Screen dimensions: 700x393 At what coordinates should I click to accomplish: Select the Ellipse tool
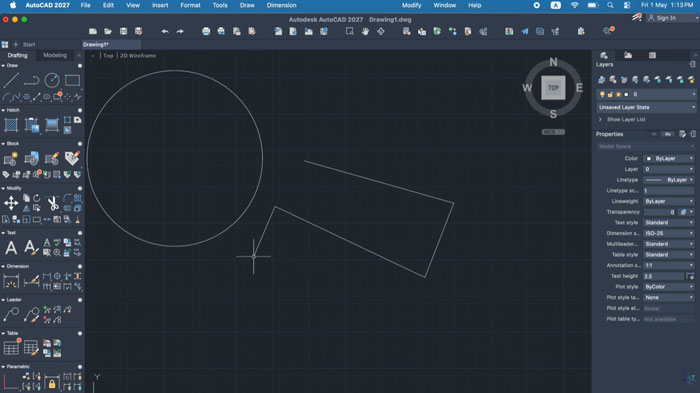[x=47, y=96]
